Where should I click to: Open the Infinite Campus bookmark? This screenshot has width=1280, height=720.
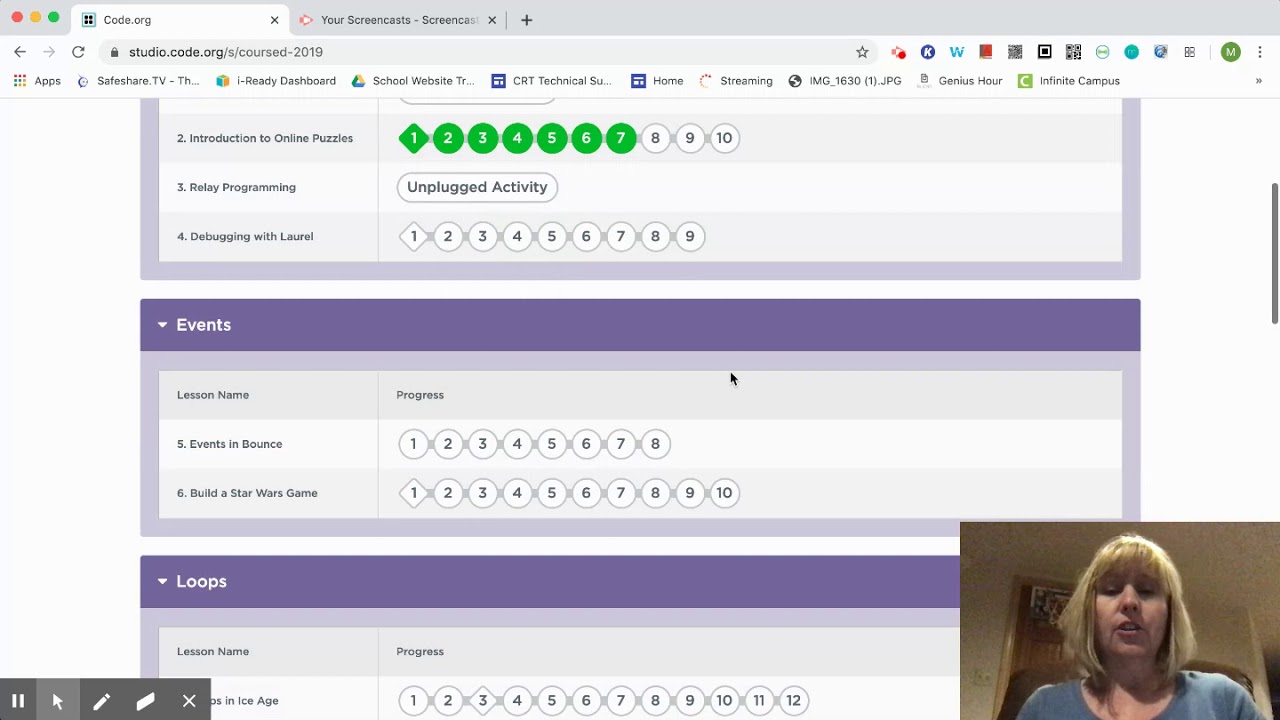click(x=1069, y=81)
